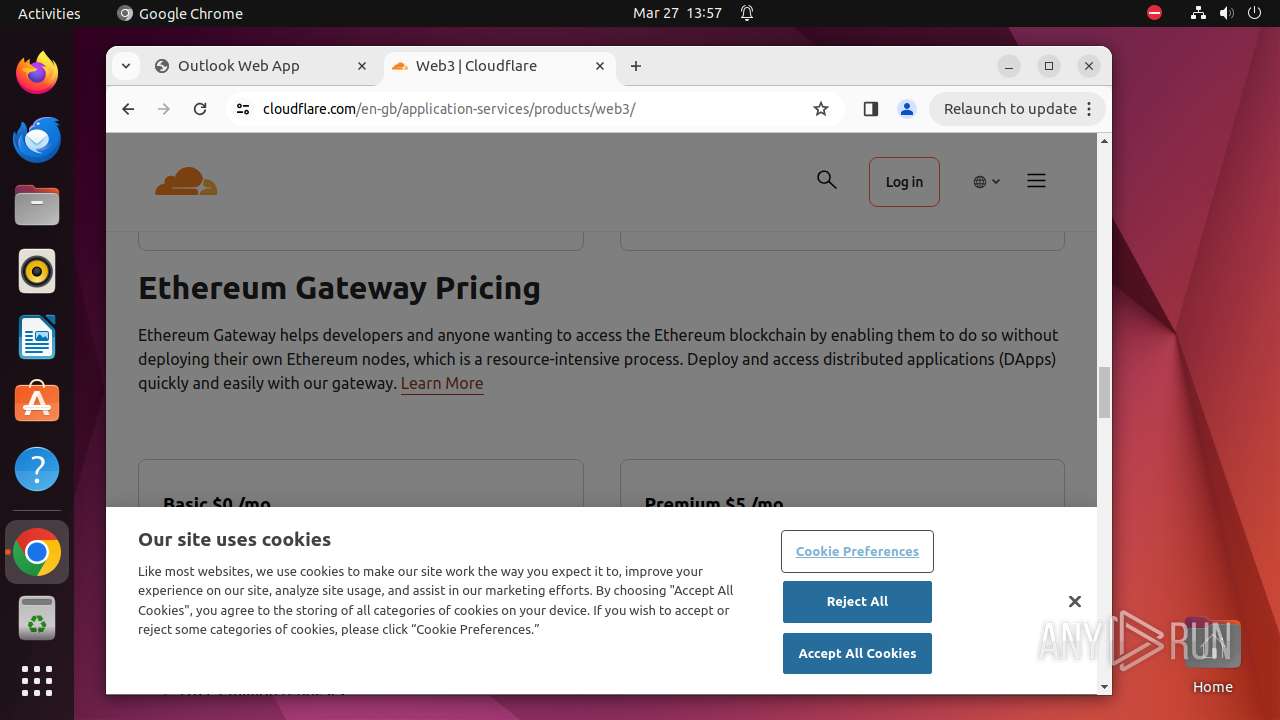Open the tab search dropdown

coord(126,66)
